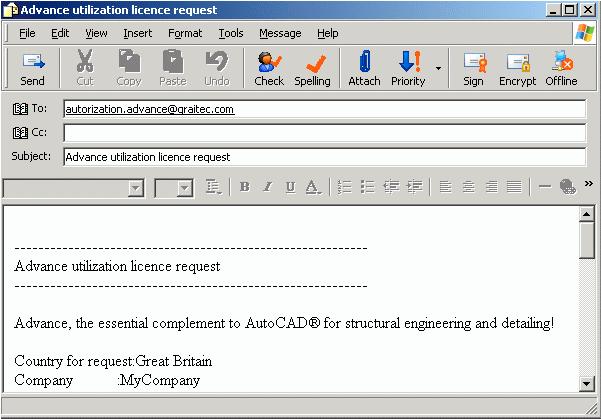The width and height of the screenshot is (601, 419).
Task: Click the Copy toolbar icon
Action: click(129, 68)
